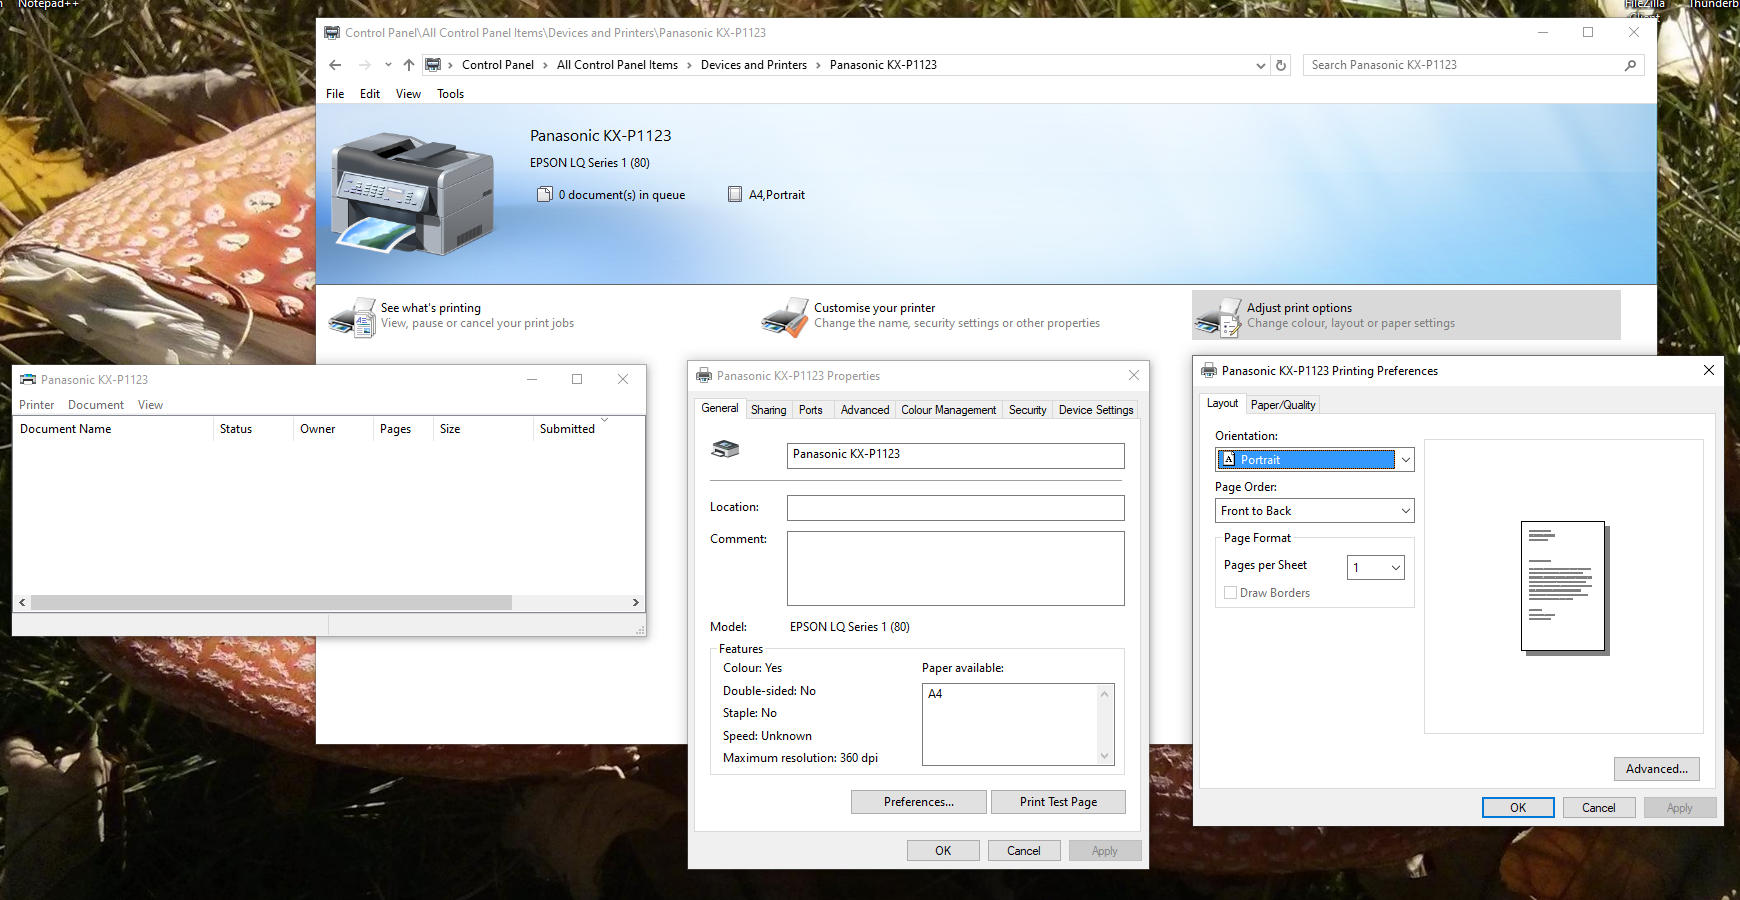Viewport: 1740px width, 900px height.
Task: Click the Comment text box
Action: [955, 568]
